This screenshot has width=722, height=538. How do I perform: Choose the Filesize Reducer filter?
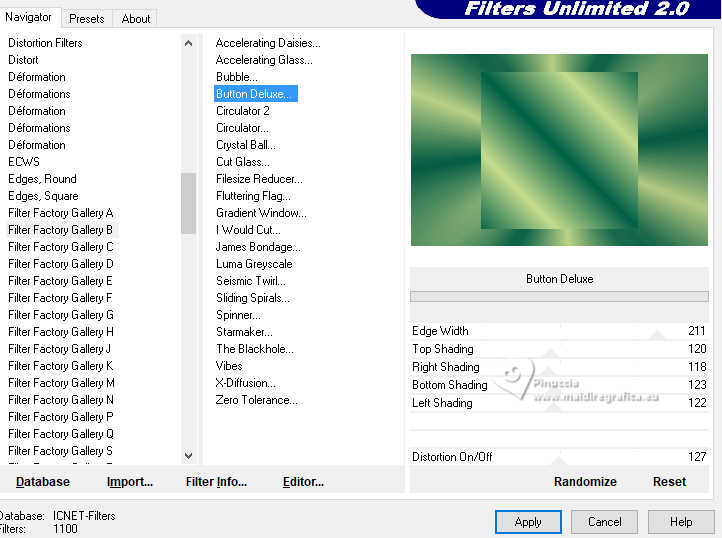point(259,179)
